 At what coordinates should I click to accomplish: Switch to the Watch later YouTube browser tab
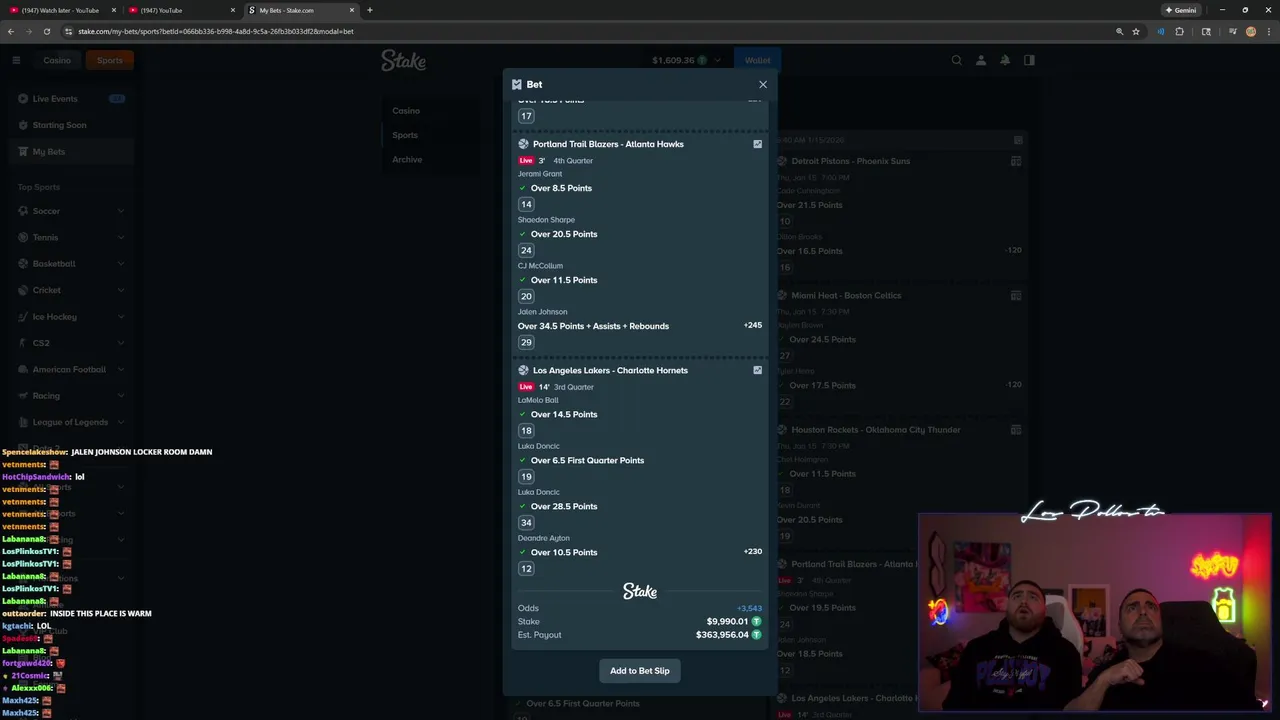point(60,10)
